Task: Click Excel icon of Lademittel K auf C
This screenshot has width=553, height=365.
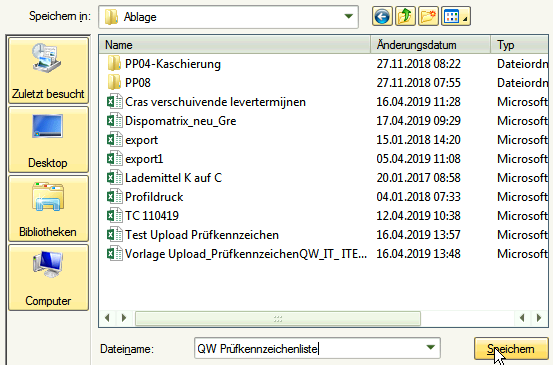Action: [x=114, y=178]
